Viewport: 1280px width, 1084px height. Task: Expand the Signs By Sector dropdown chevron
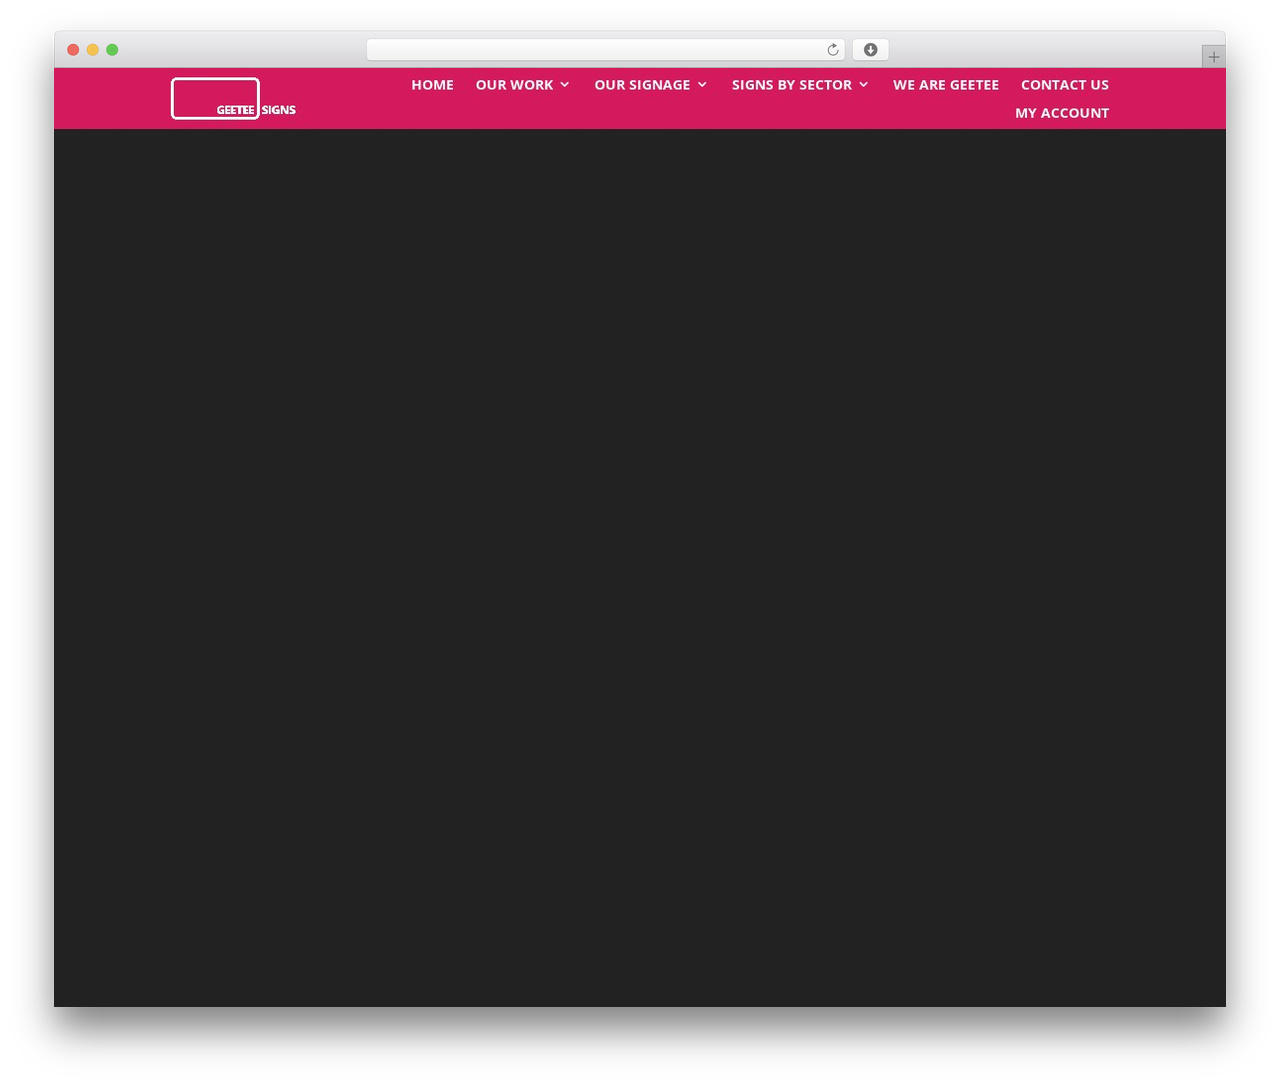(x=864, y=85)
